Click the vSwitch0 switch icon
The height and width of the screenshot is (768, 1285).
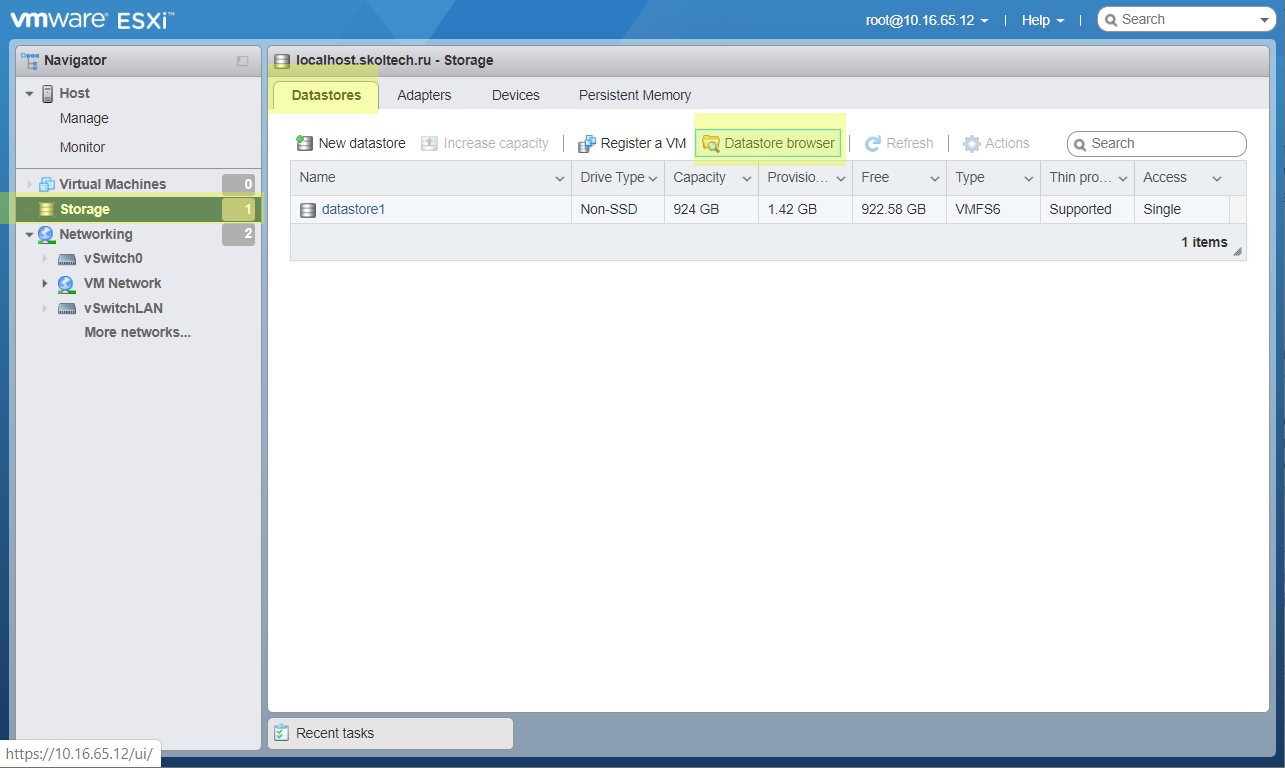pyautogui.click(x=67, y=259)
